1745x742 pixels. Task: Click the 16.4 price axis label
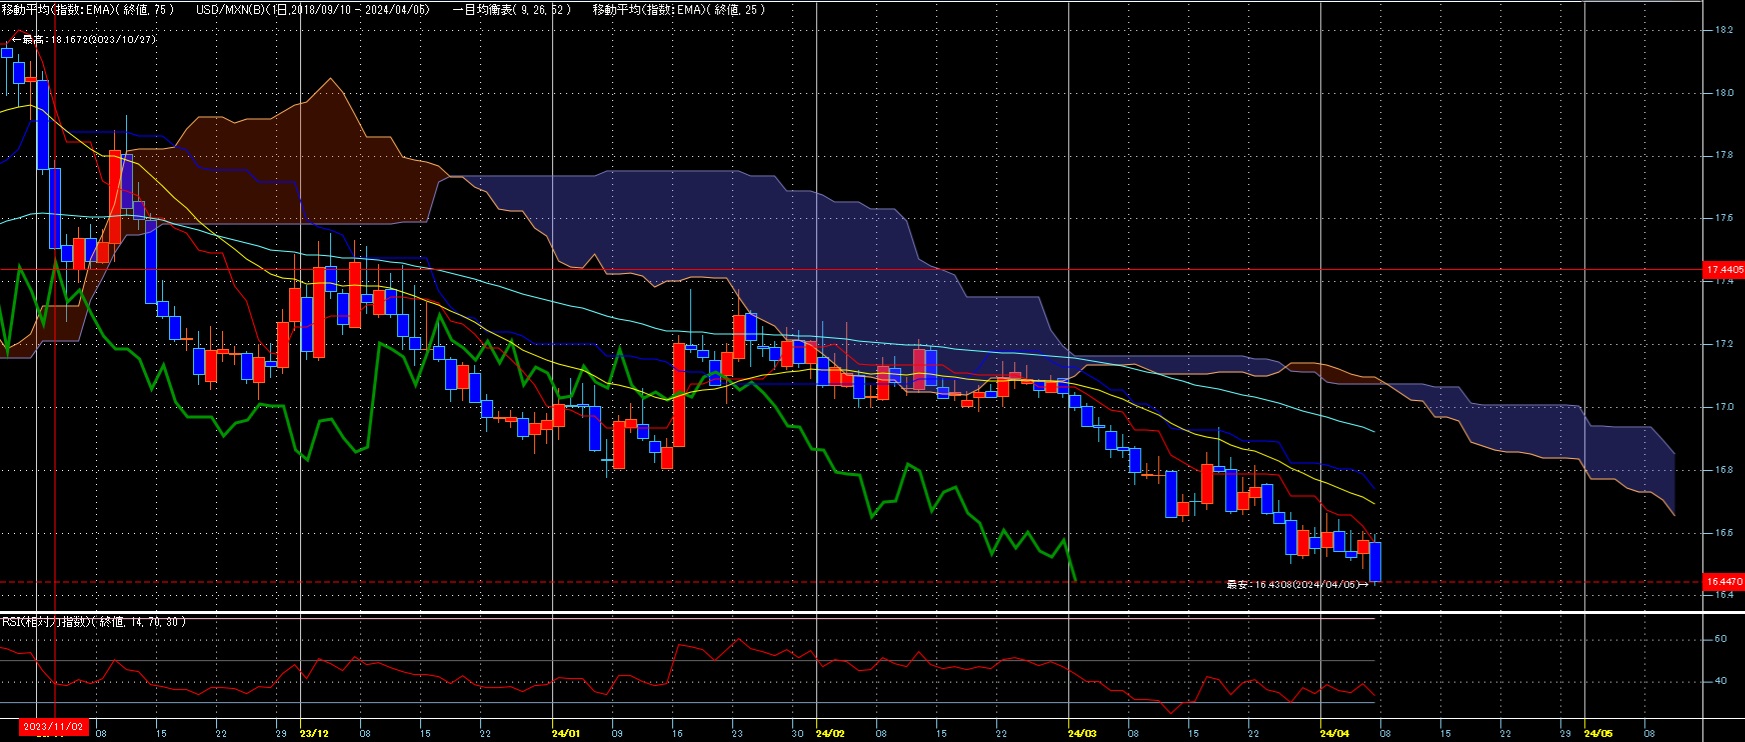[x=1724, y=595]
